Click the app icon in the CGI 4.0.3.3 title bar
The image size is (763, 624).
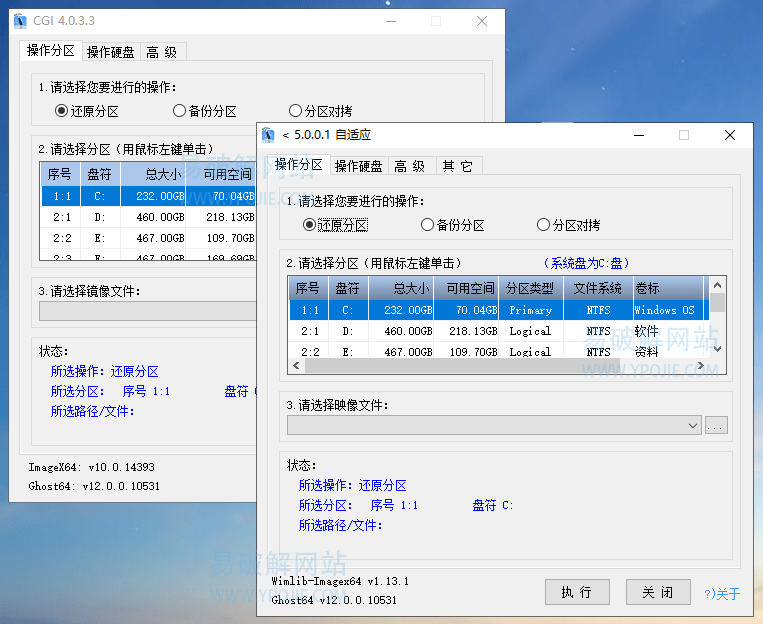[x=22, y=21]
